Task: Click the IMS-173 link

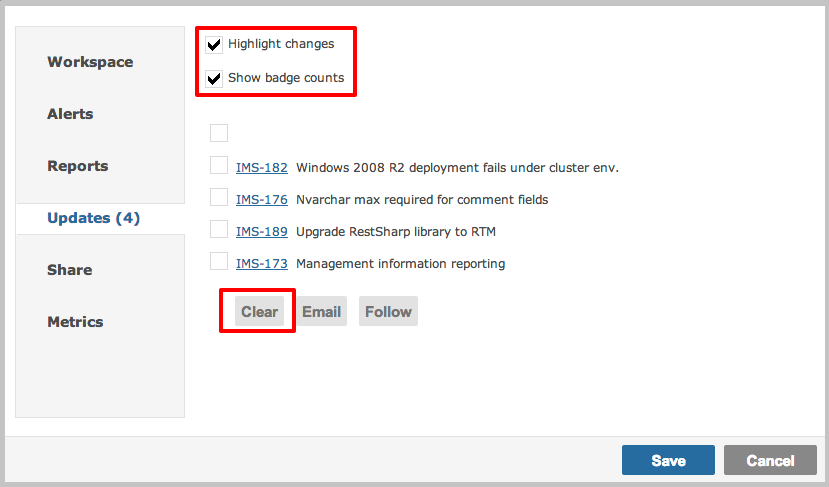Action: coord(262,264)
